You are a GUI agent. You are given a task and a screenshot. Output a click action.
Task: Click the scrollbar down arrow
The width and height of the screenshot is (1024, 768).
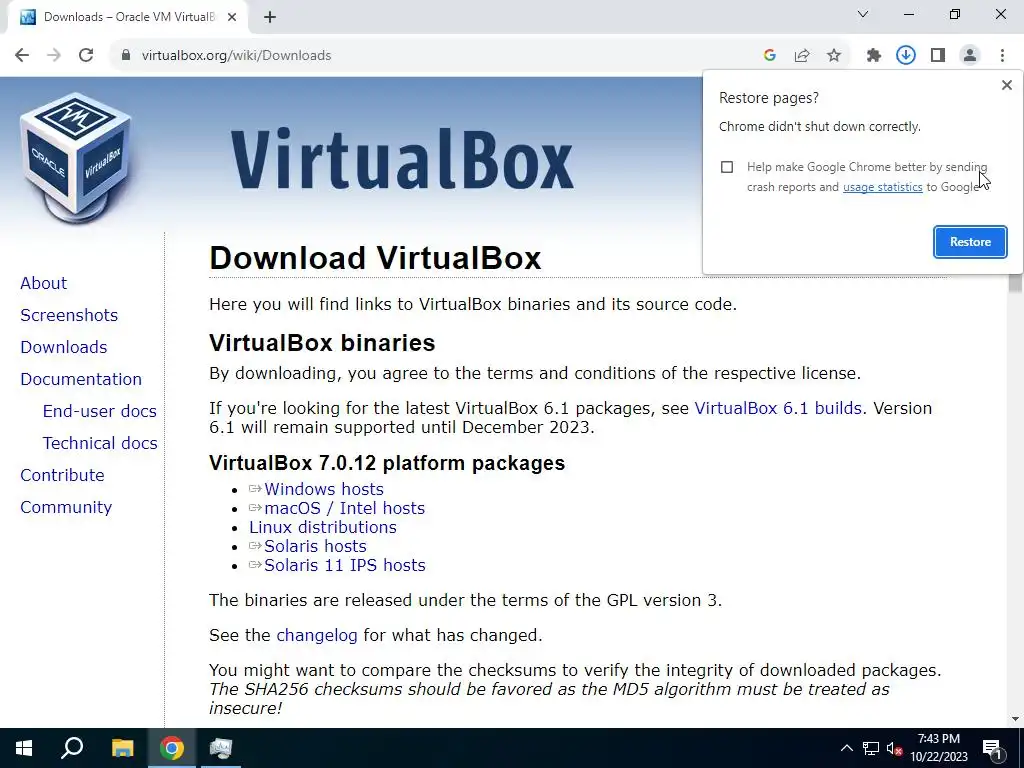[1015, 720]
